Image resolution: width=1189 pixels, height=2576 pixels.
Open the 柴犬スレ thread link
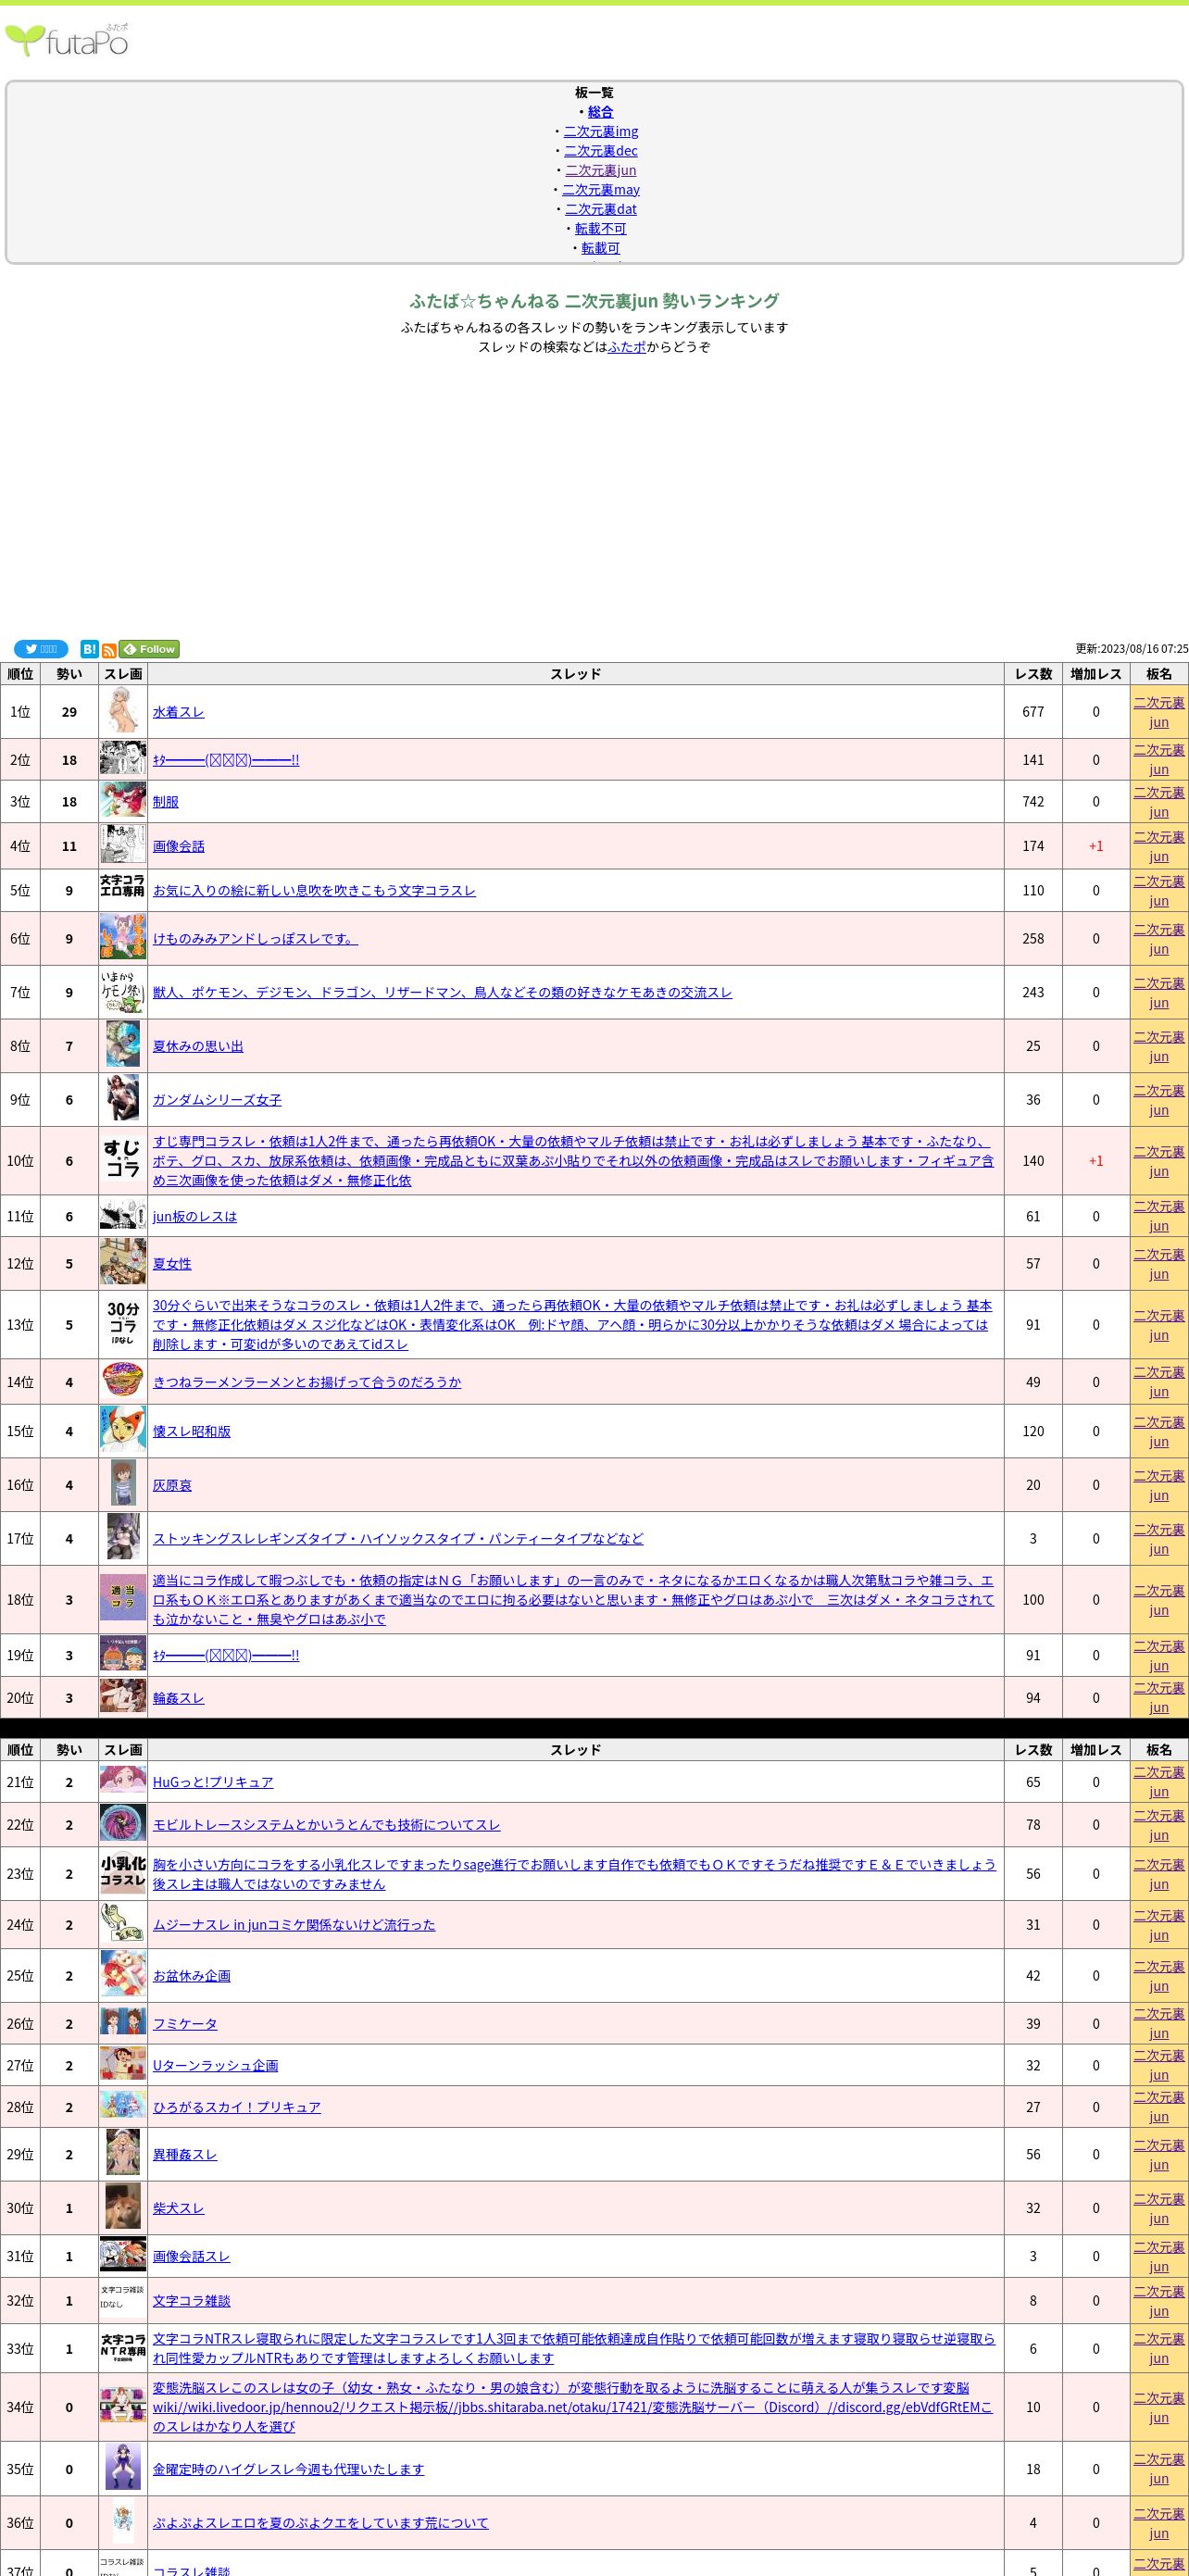[x=178, y=2209]
